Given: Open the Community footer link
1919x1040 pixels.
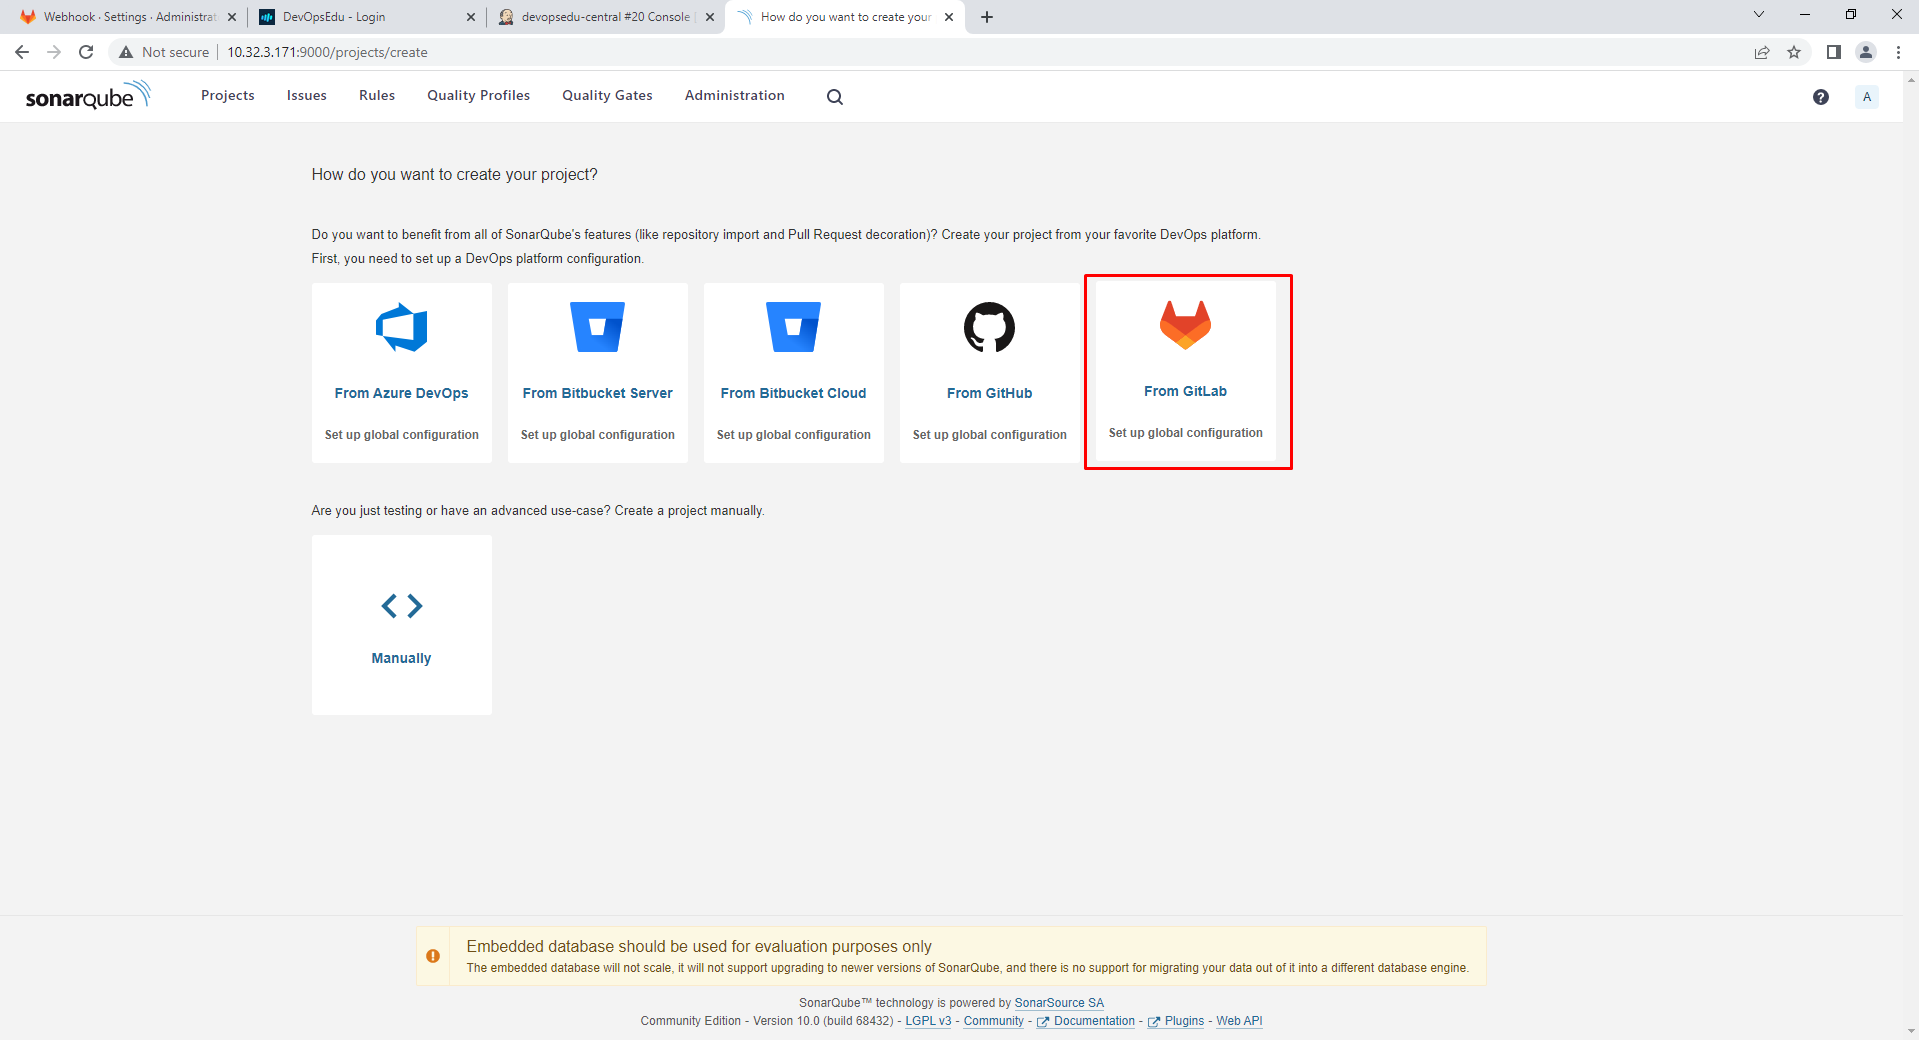Looking at the screenshot, I should click(x=994, y=1021).
